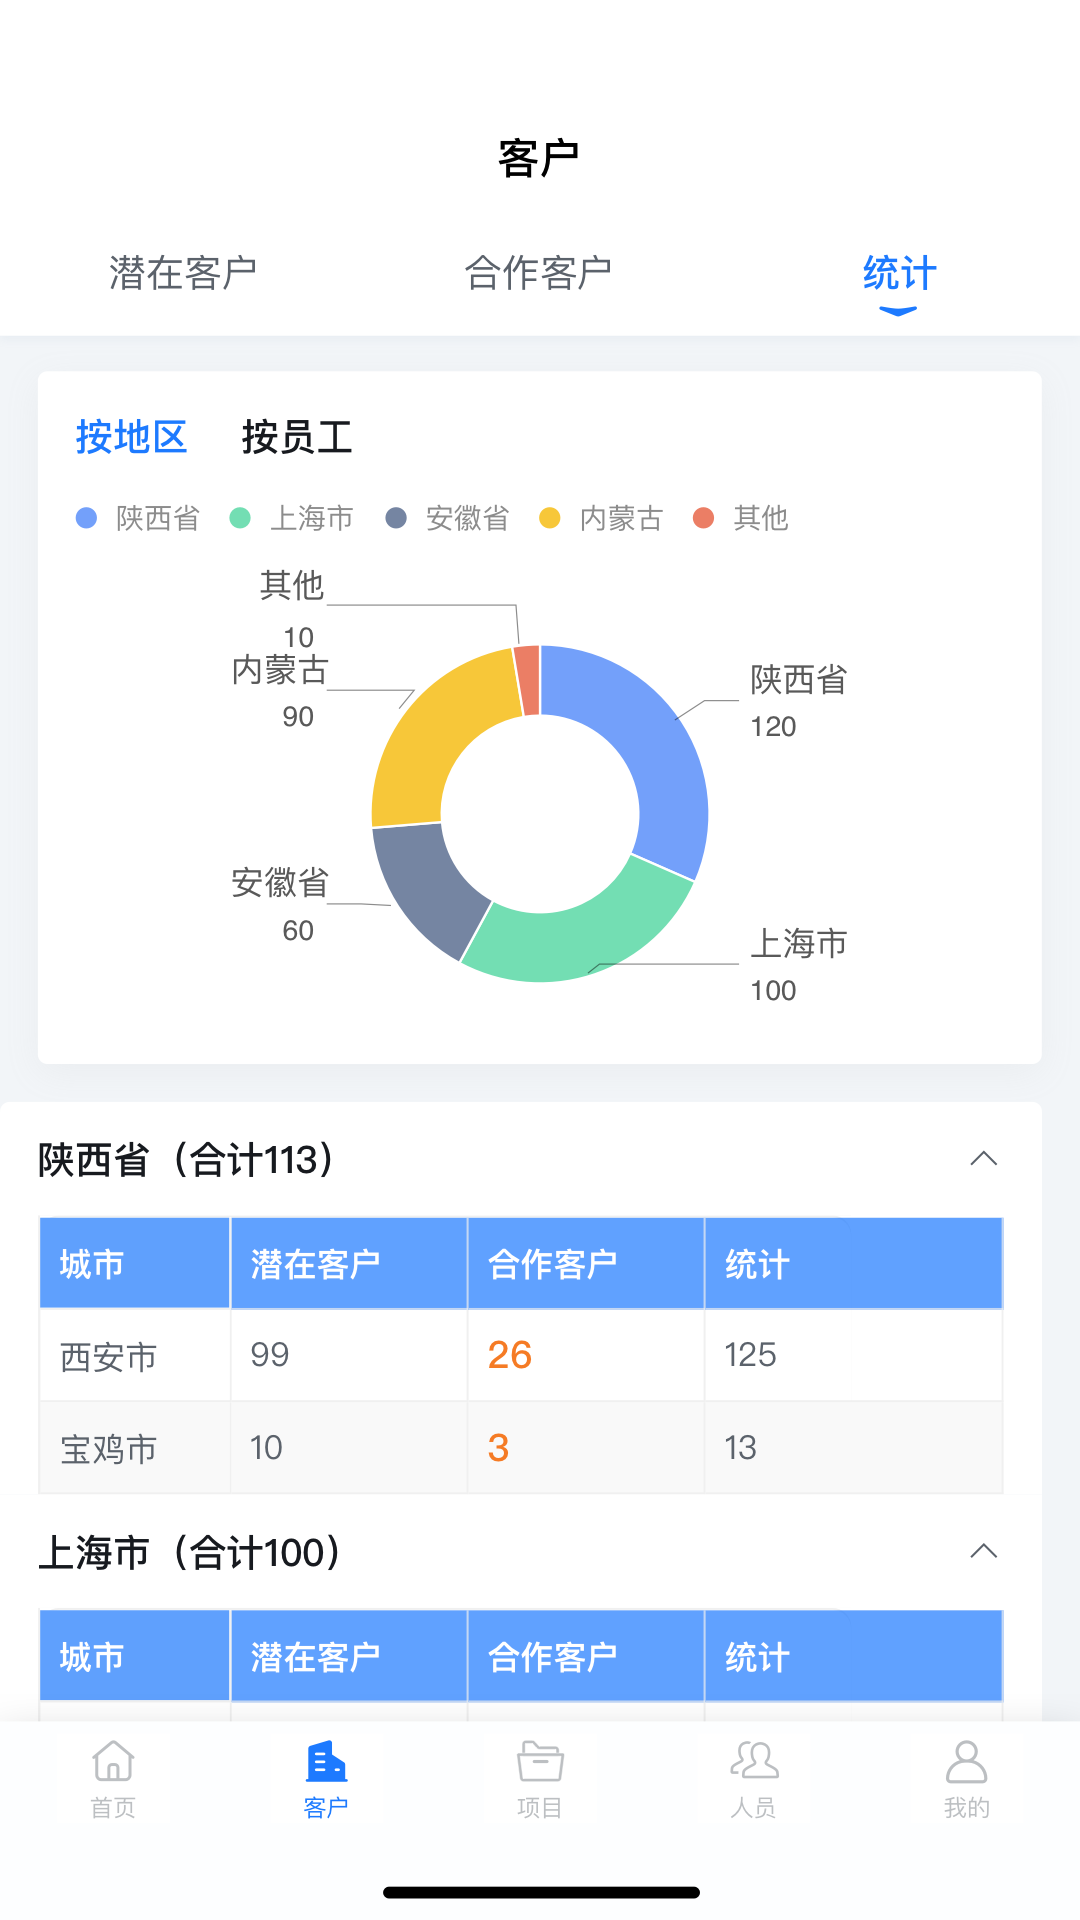Toggle 其他 legend dot in chart

pyautogui.click(x=704, y=518)
